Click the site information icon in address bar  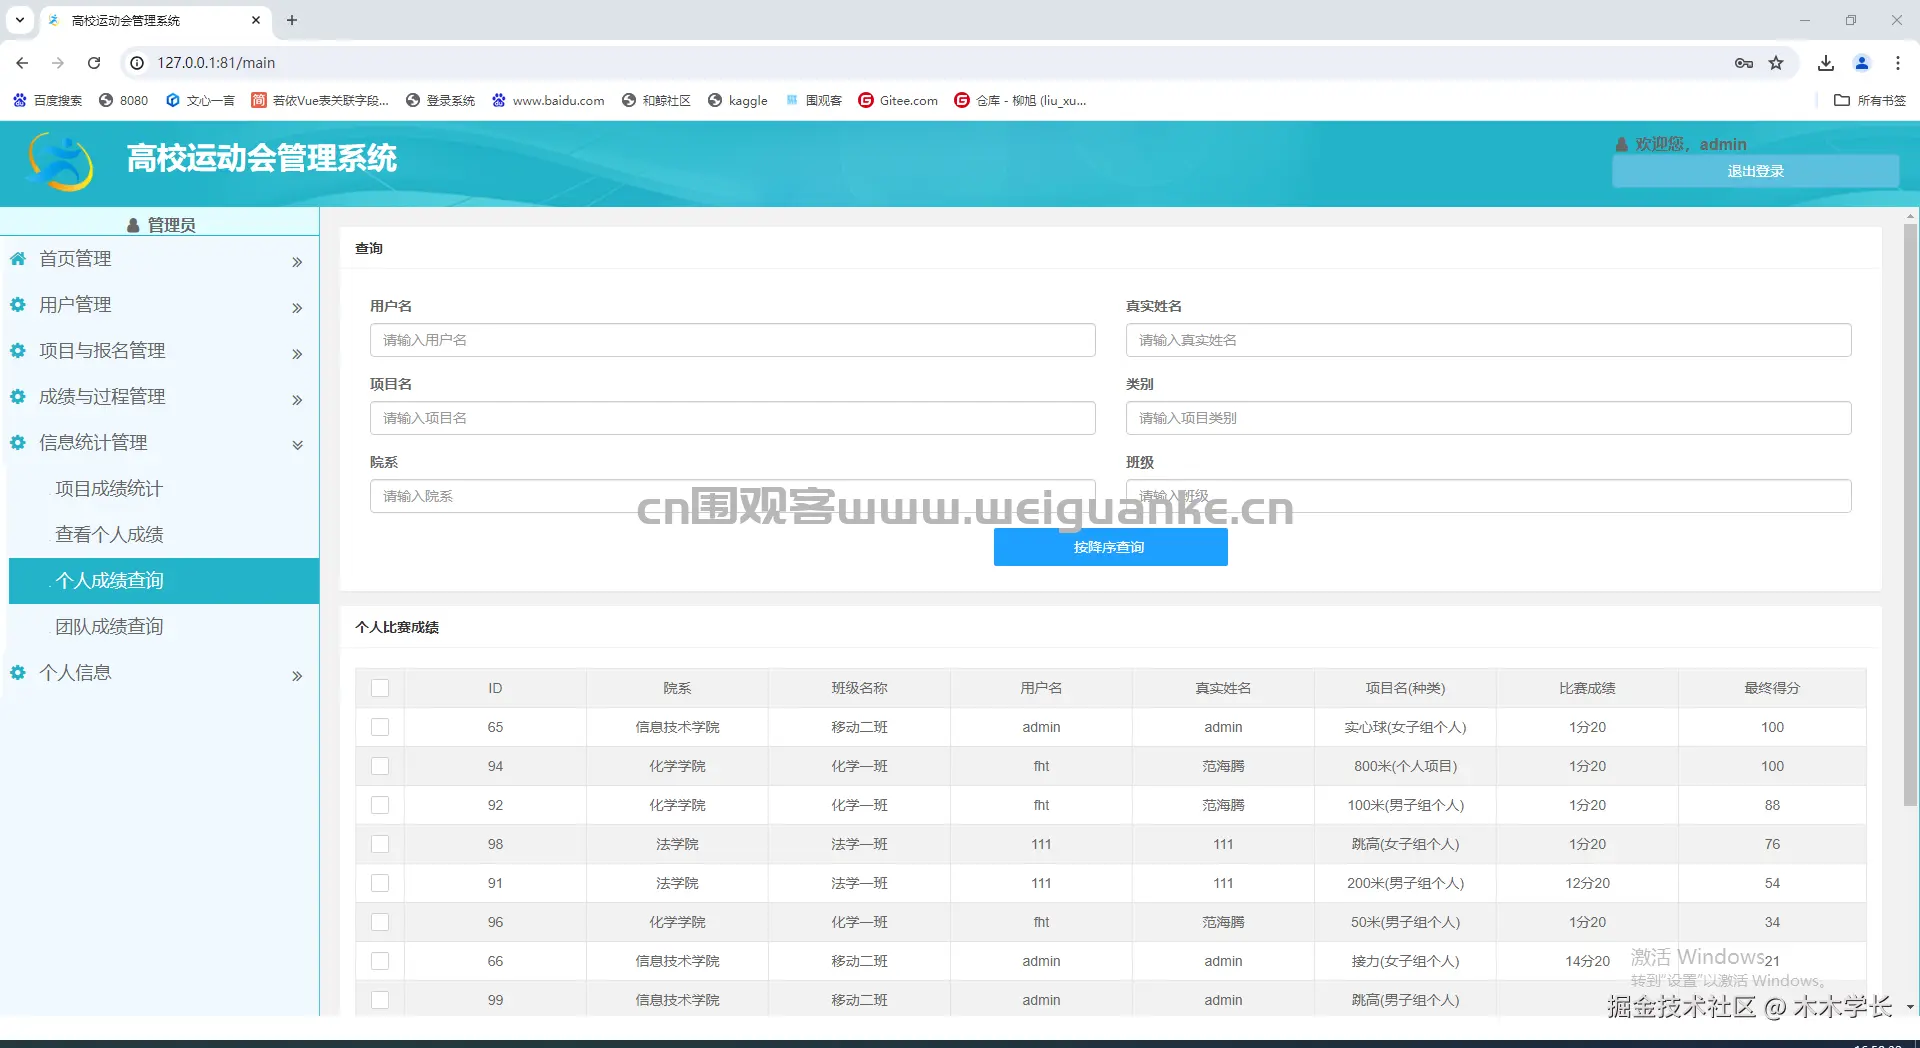pos(138,63)
